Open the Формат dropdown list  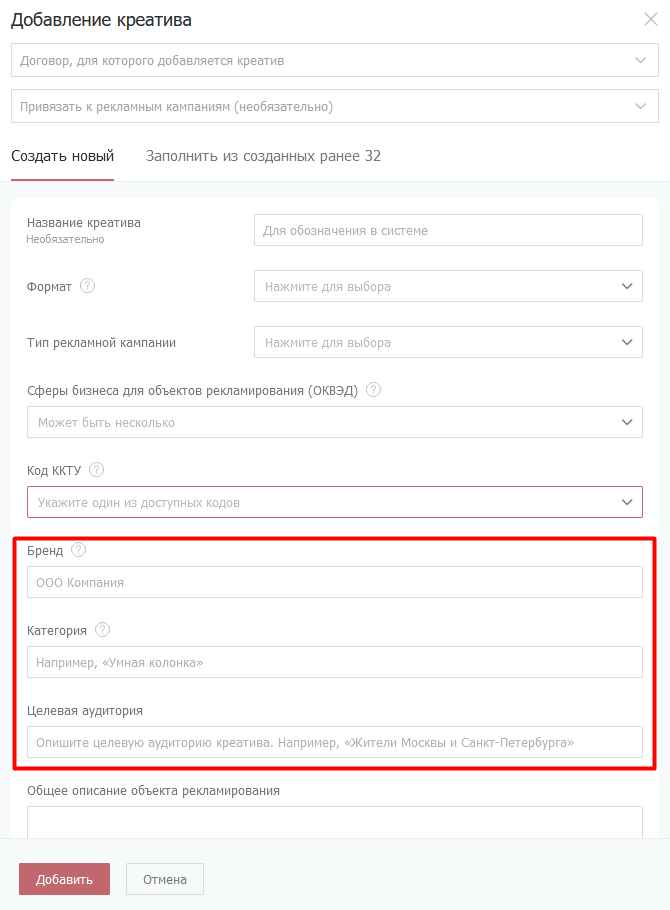click(448, 286)
